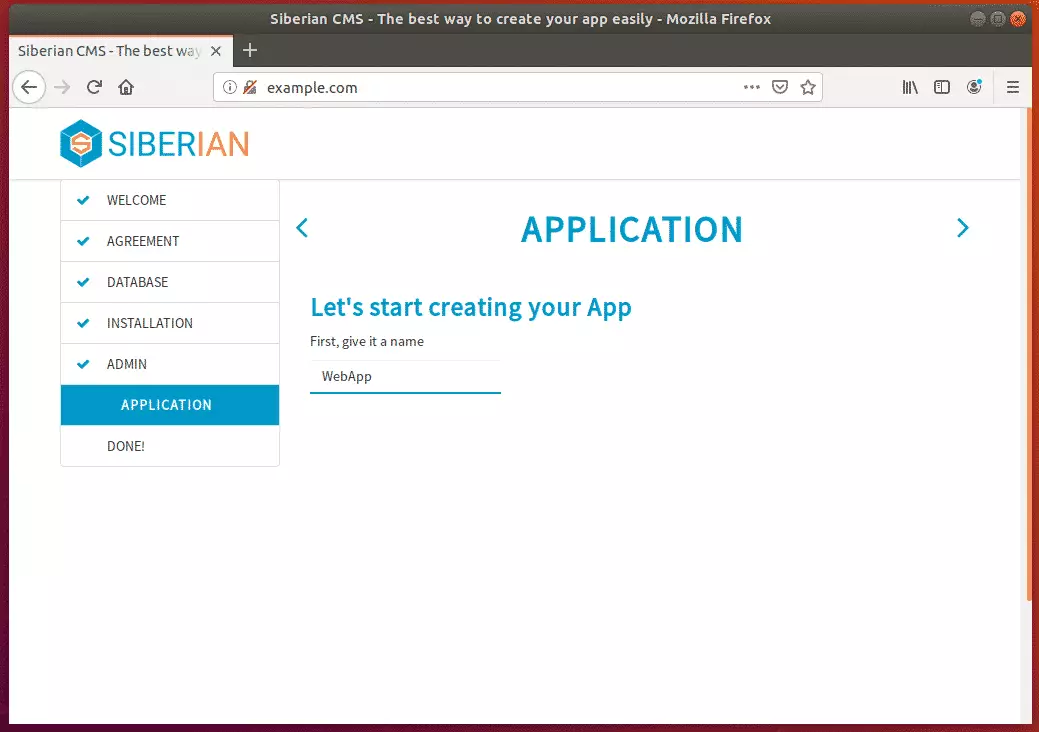Screen dimensions: 1039x732
Task: Click "Let's start creating your App" heading
Action: click(x=470, y=308)
